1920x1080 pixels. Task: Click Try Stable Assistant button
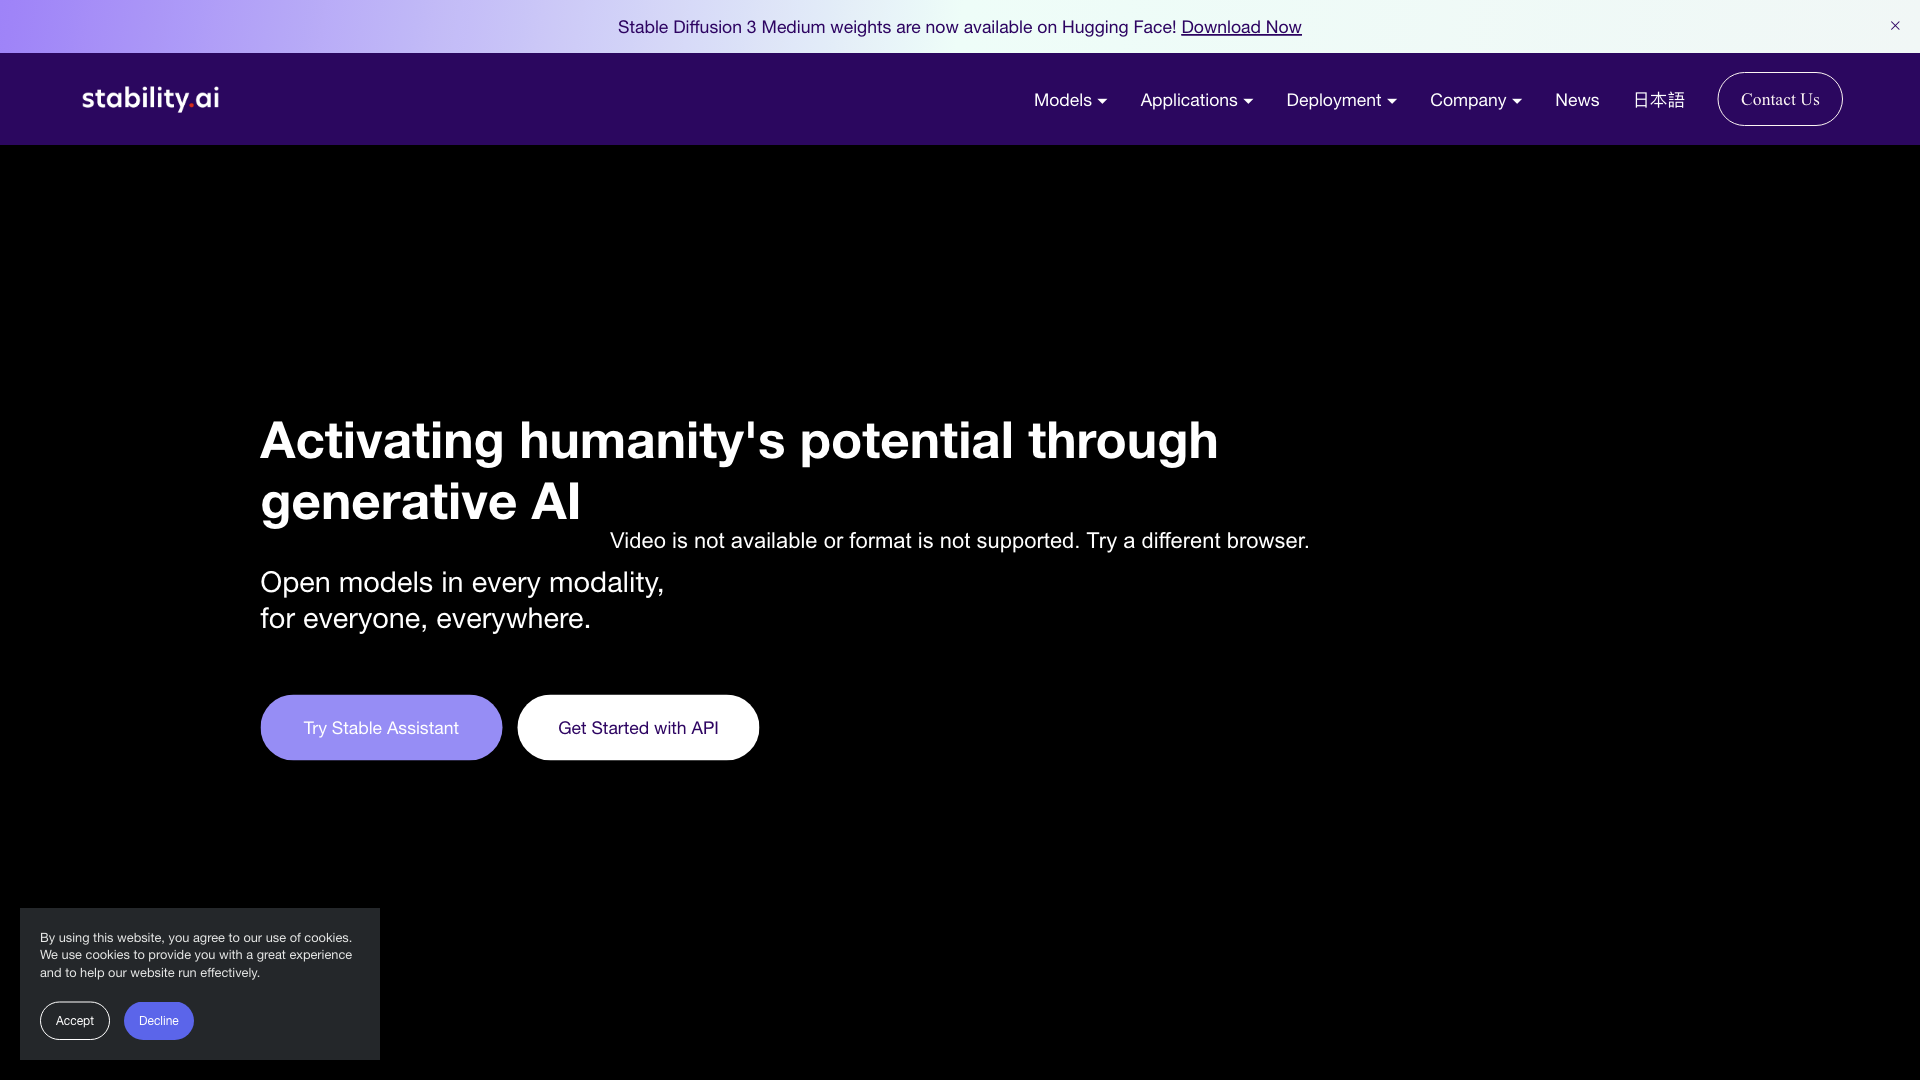coord(381,728)
